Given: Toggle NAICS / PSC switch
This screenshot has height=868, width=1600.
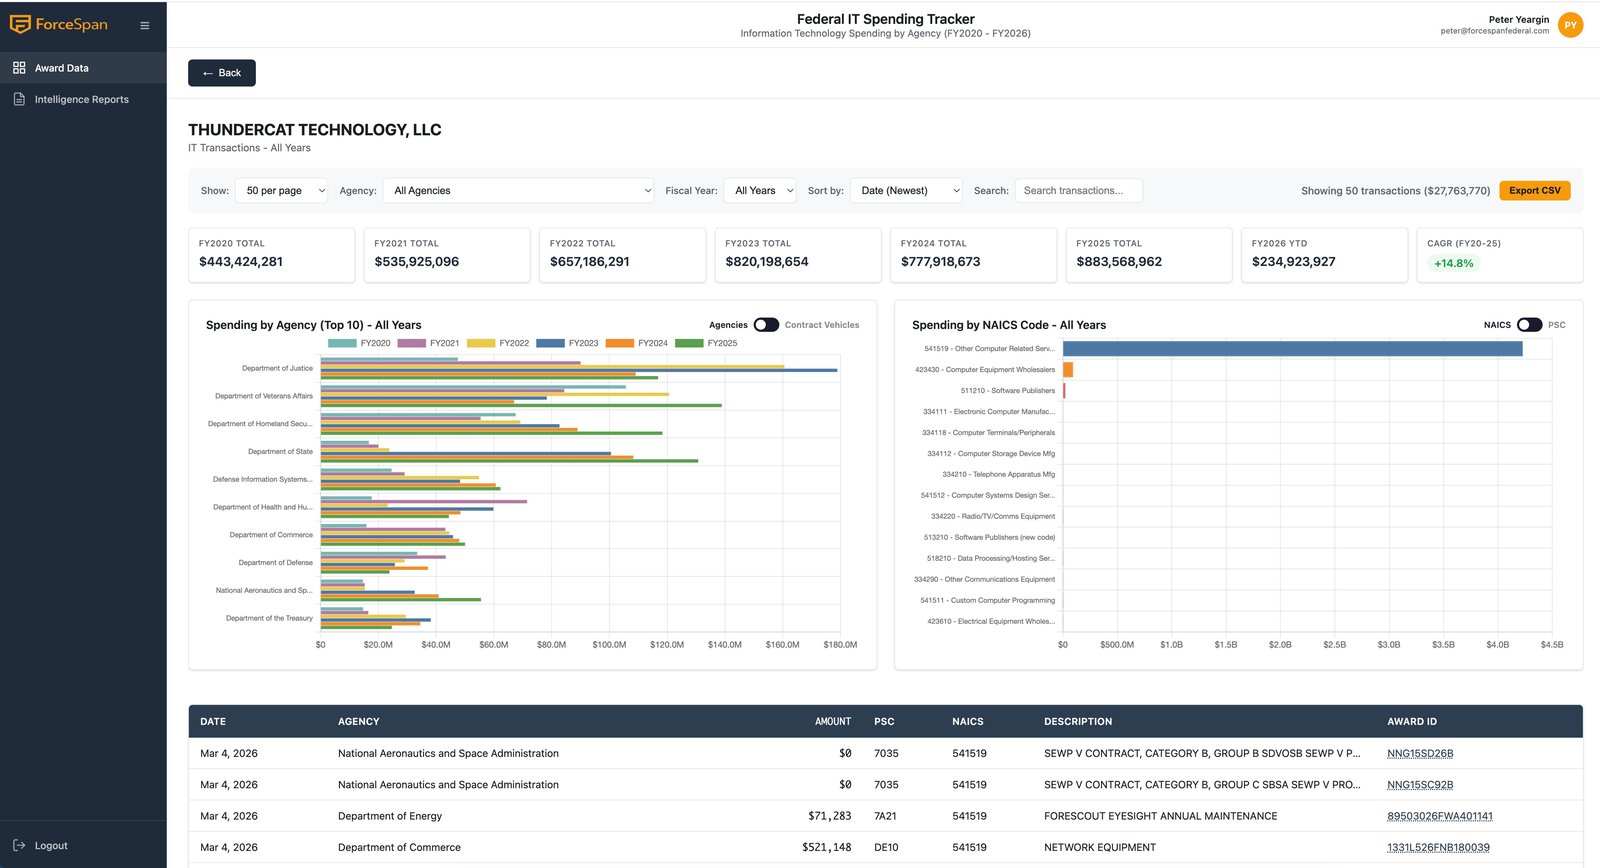Looking at the screenshot, I should click(x=1529, y=325).
